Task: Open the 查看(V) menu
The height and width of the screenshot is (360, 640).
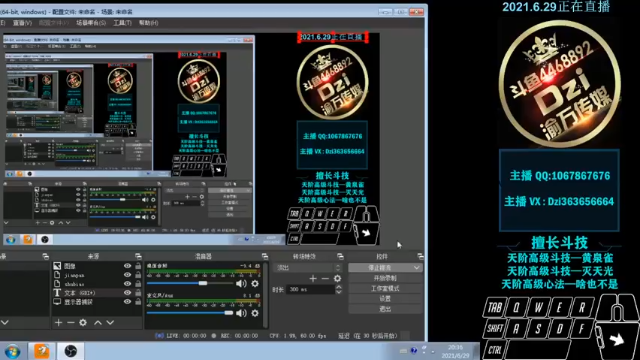Action: click(x=22, y=23)
